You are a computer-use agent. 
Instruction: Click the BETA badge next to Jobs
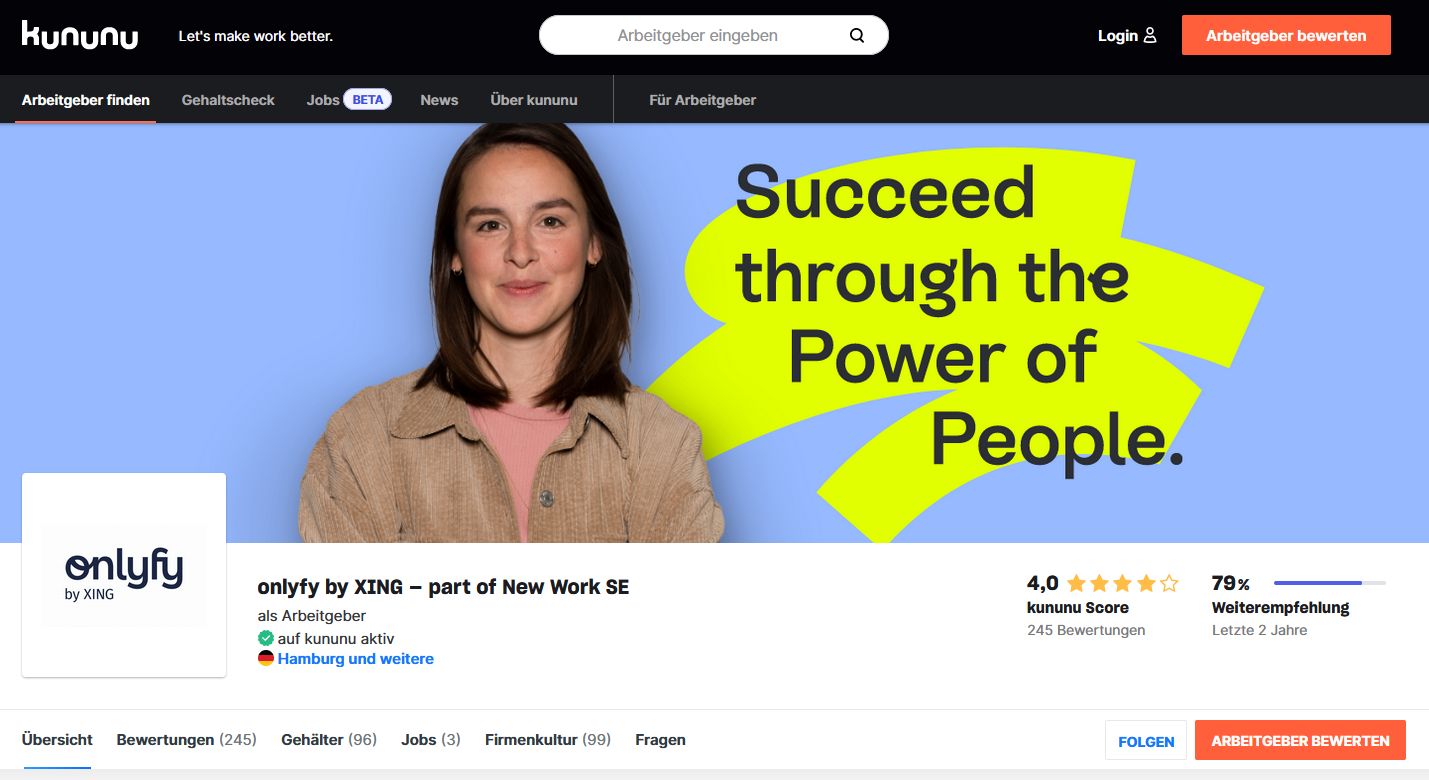[368, 100]
